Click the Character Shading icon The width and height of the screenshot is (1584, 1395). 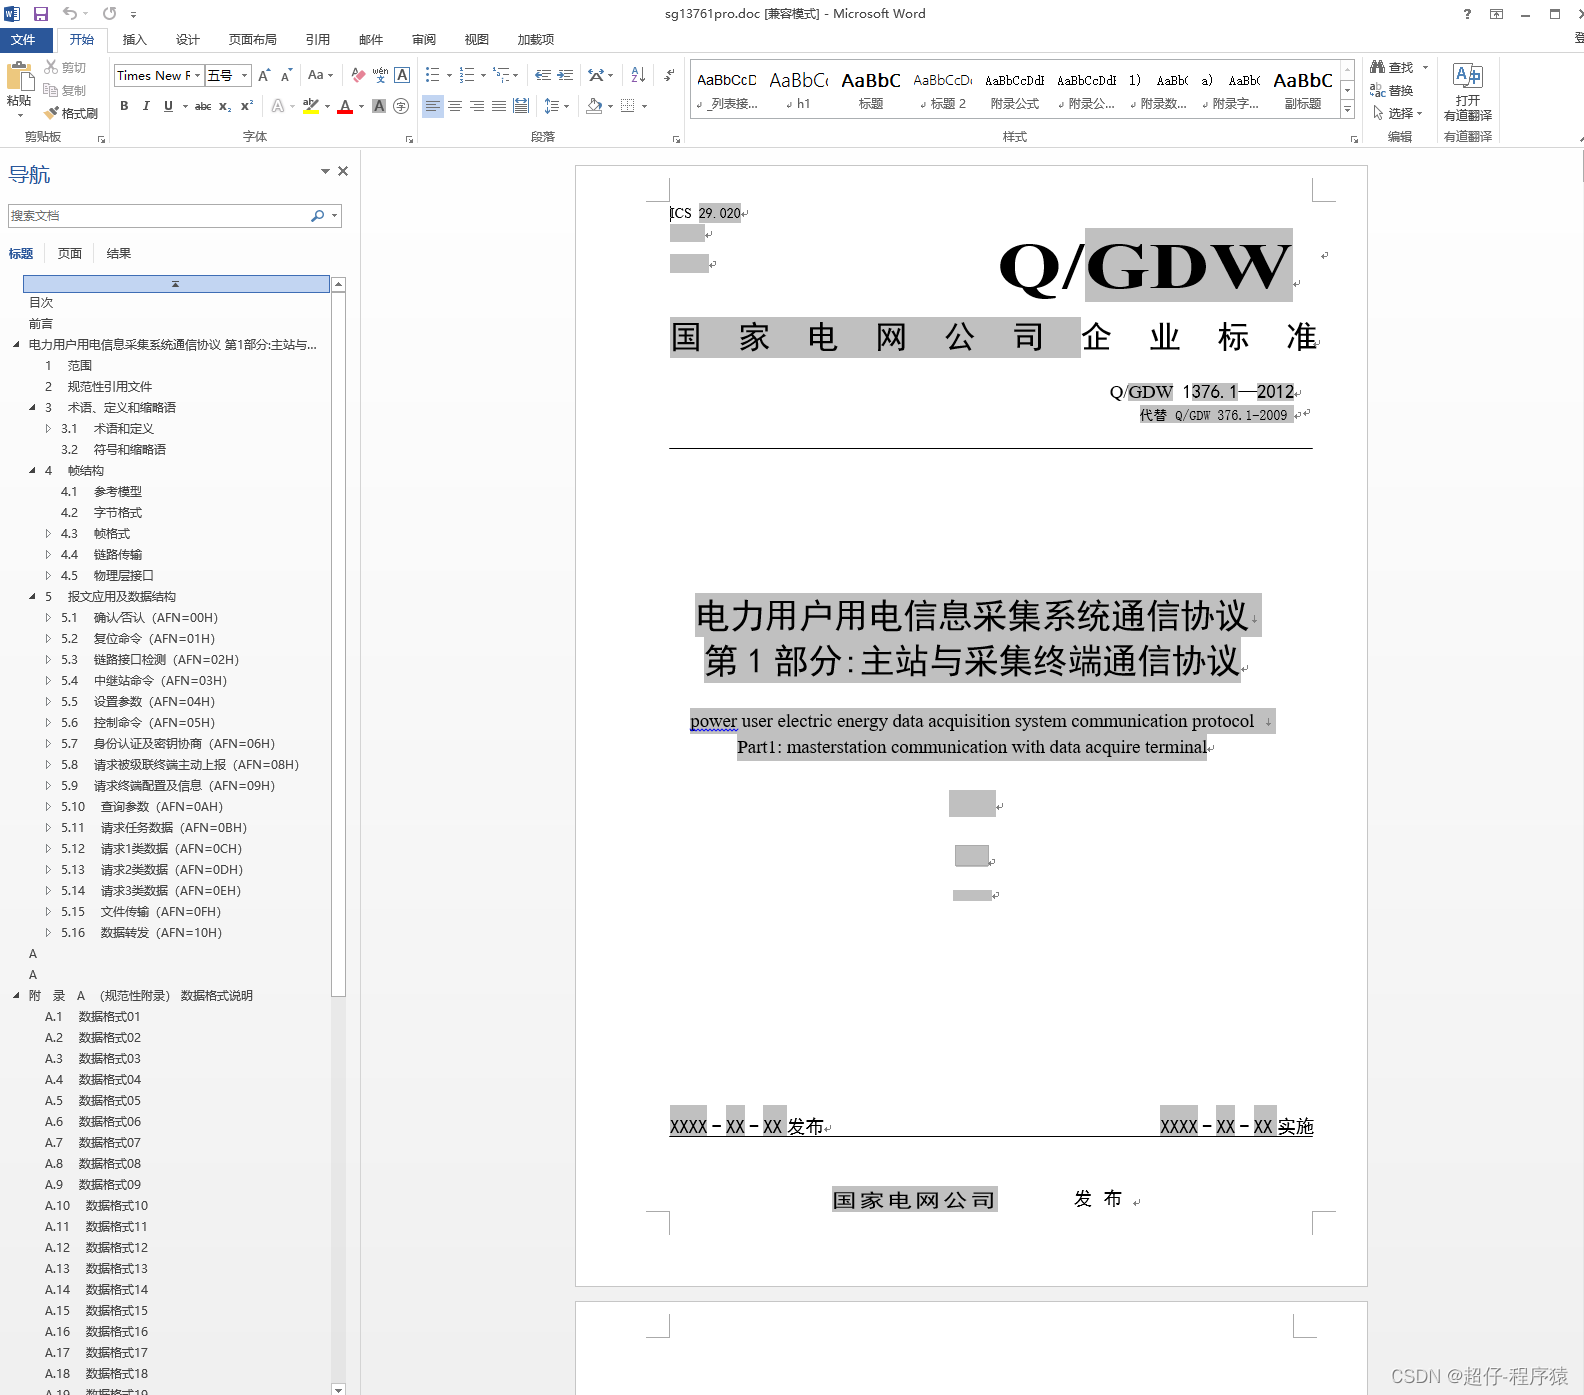[379, 106]
